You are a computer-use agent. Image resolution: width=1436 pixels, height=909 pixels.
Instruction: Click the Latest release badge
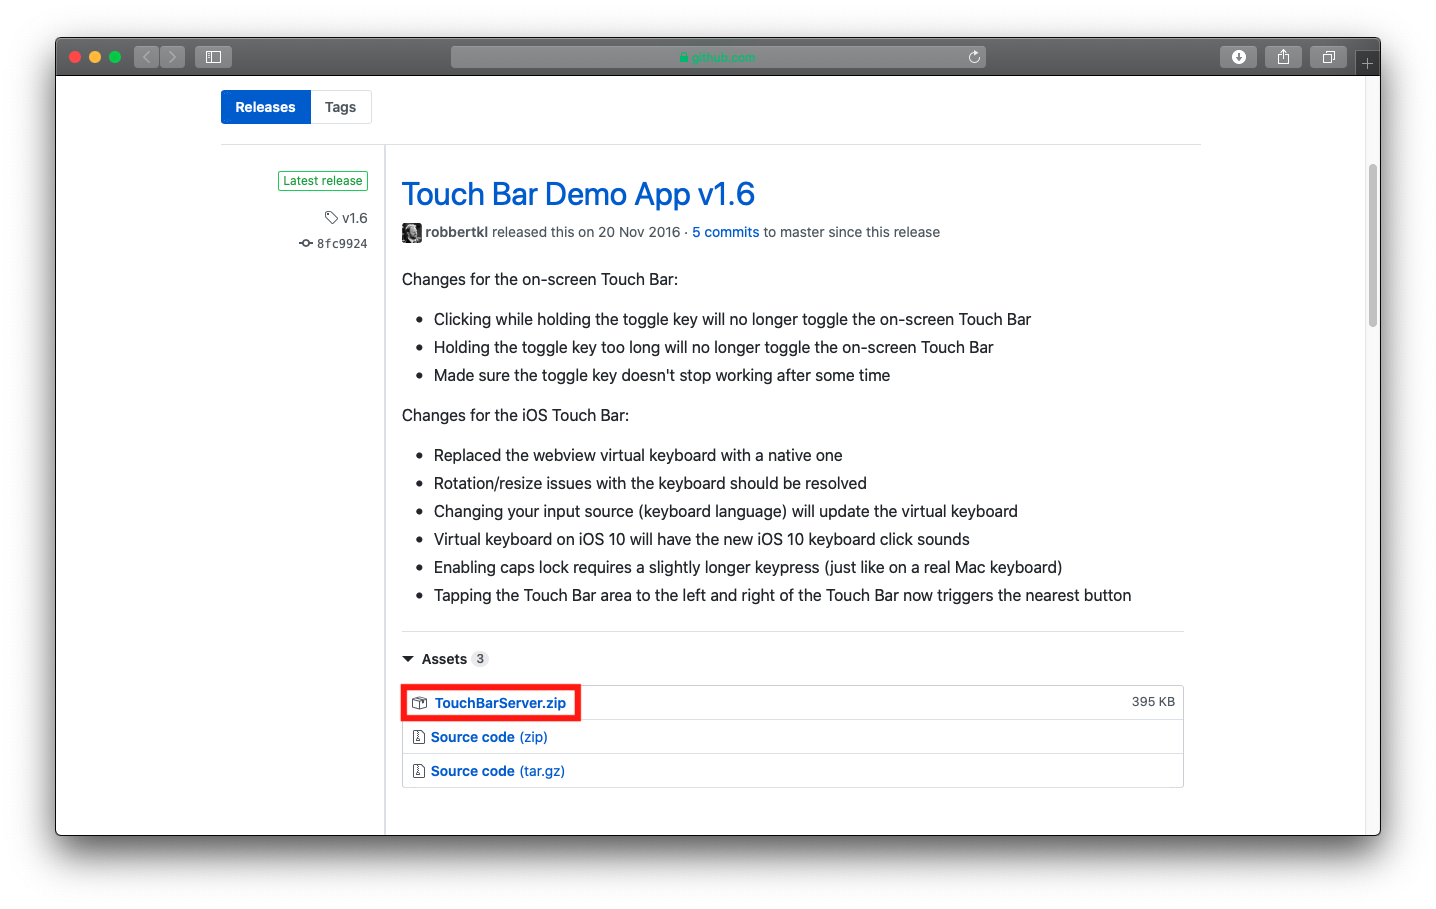coord(323,181)
